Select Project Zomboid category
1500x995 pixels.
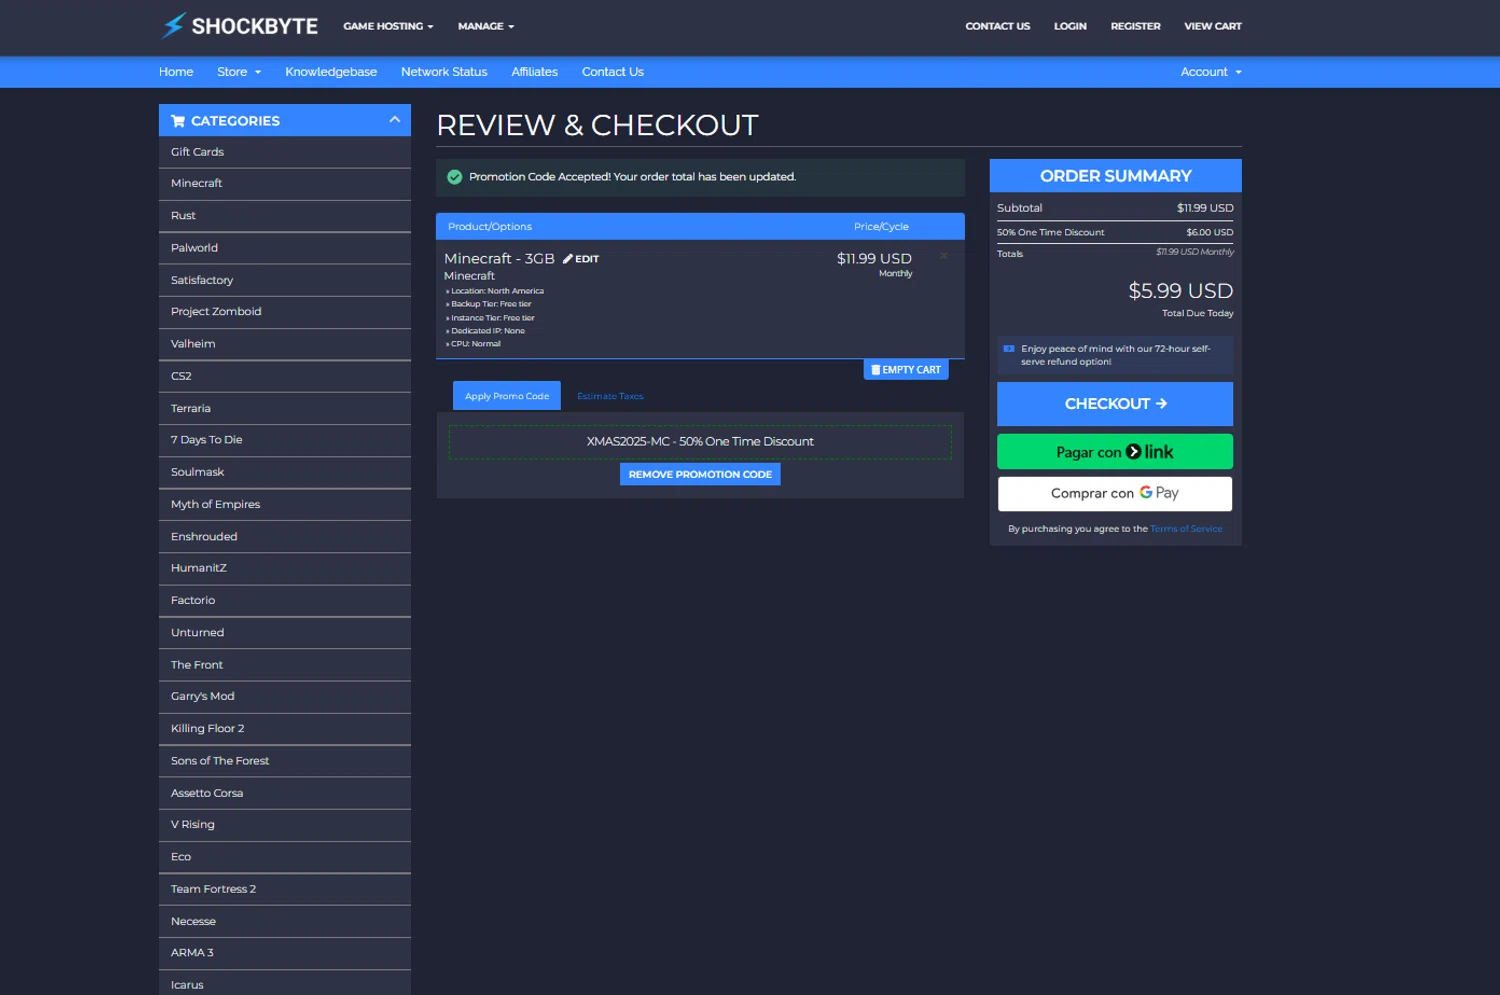pyautogui.click(x=285, y=312)
